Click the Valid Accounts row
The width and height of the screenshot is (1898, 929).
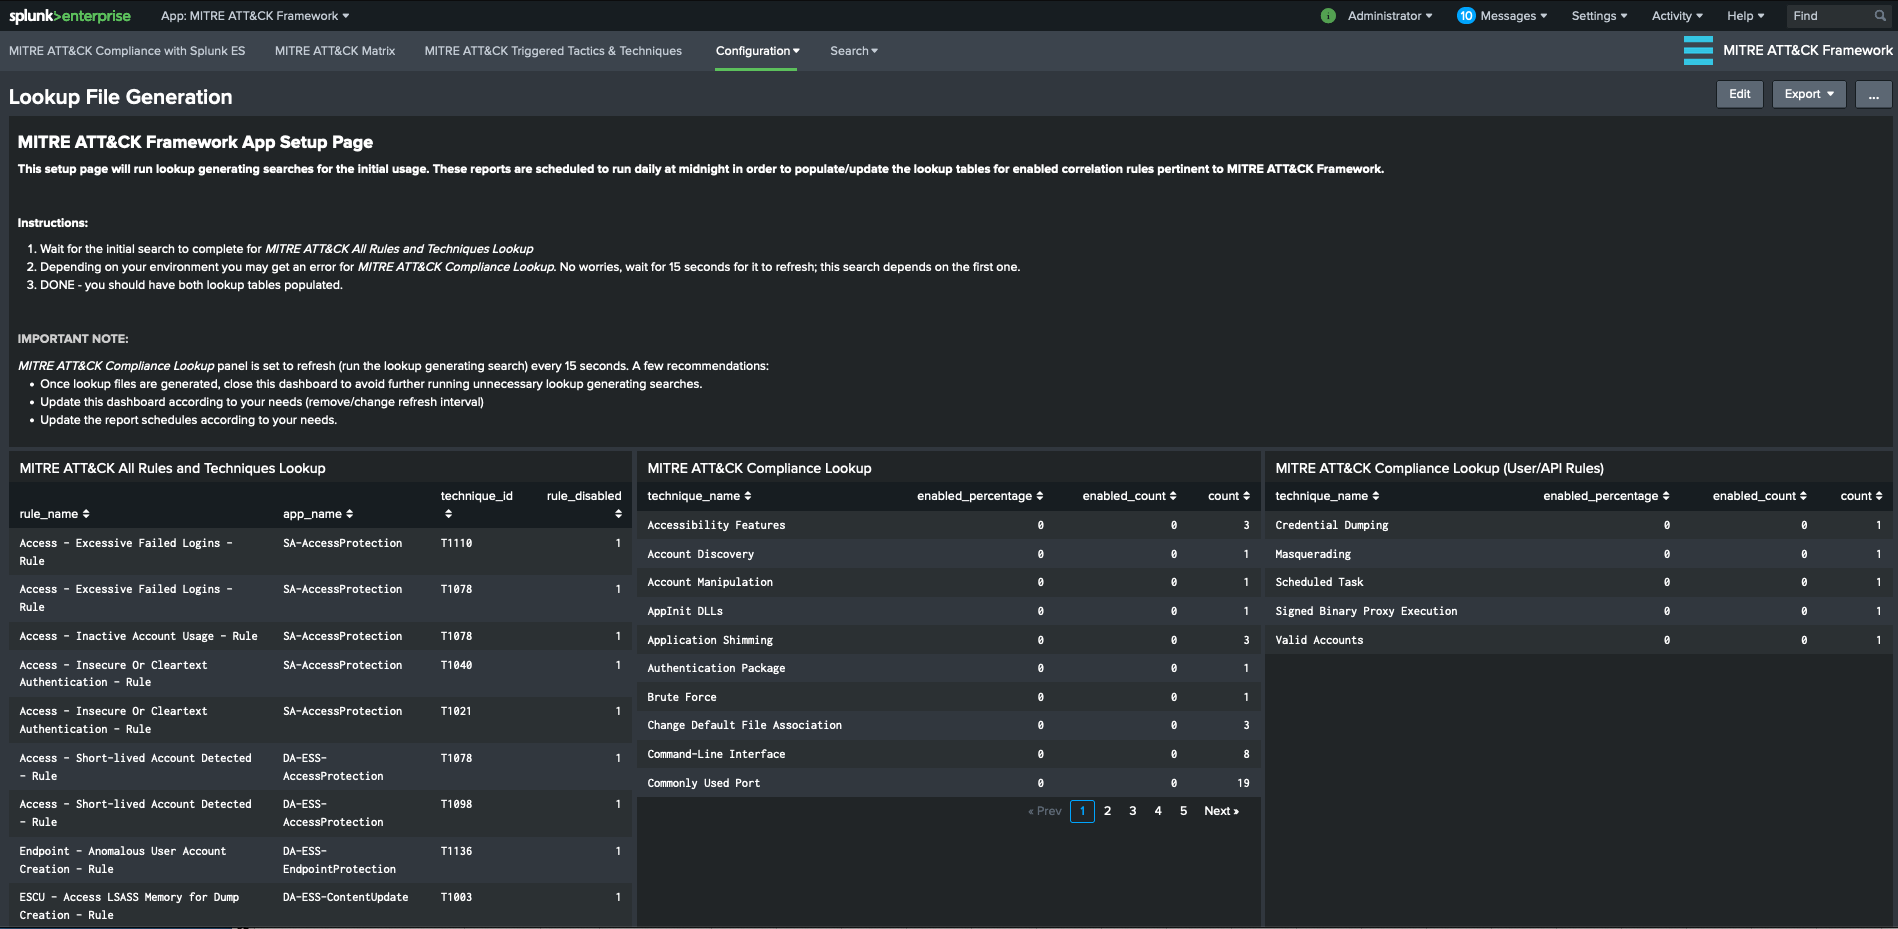[1578, 640]
